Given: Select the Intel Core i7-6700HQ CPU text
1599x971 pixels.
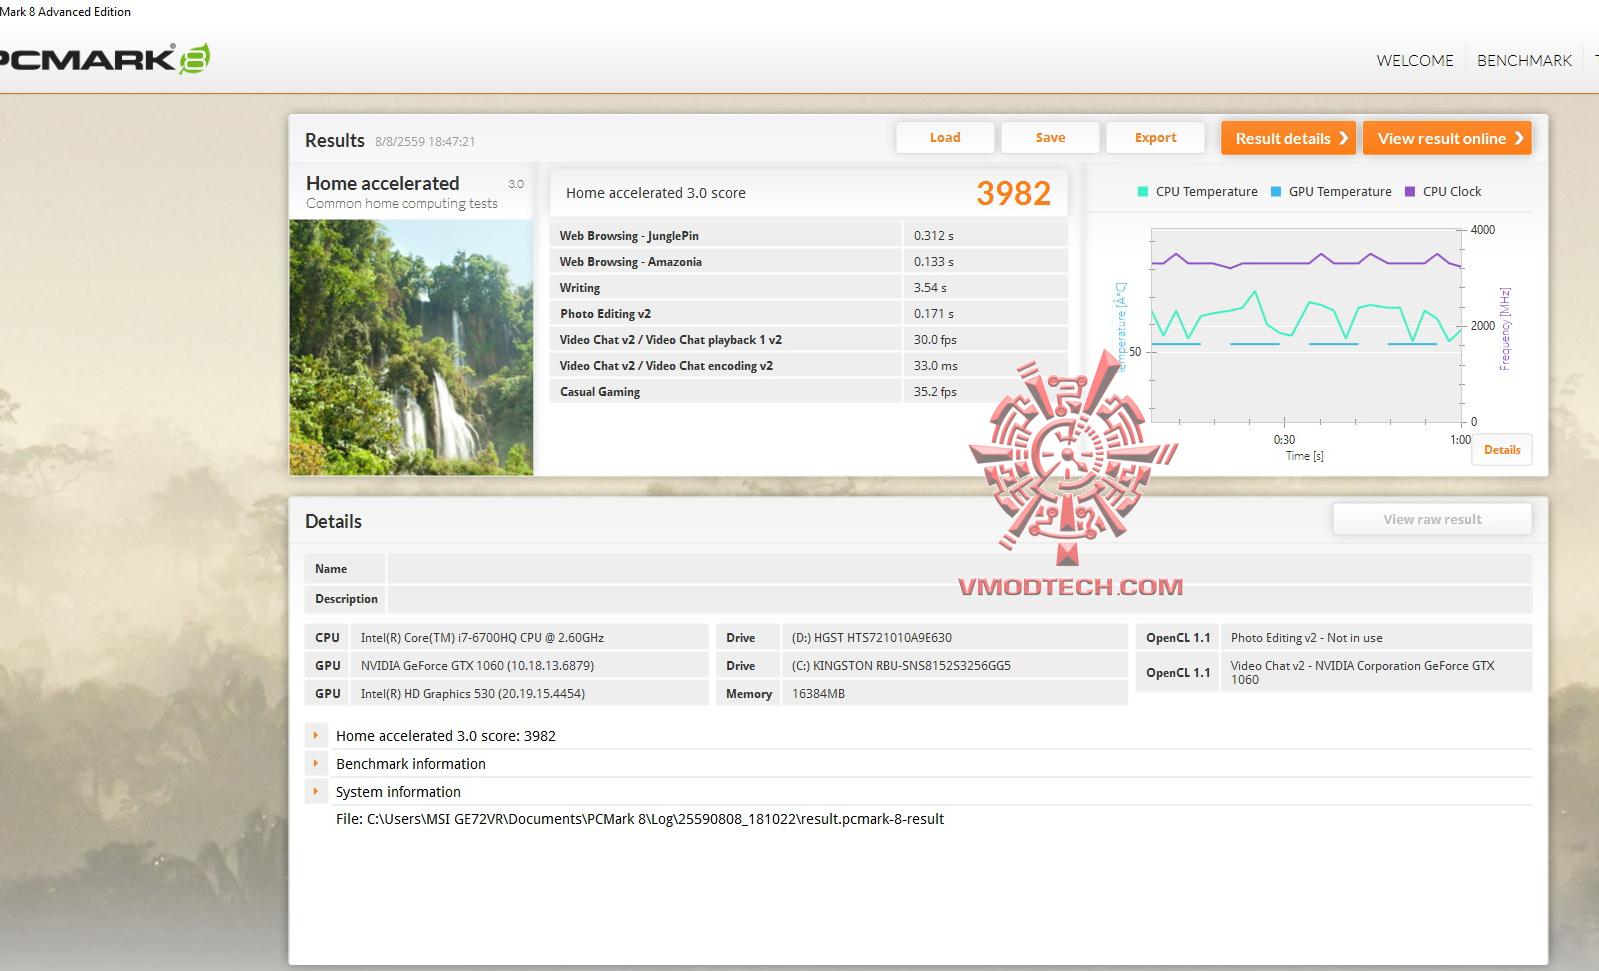Looking at the screenshot, I should pyautogui.click(x=482, y=638).
